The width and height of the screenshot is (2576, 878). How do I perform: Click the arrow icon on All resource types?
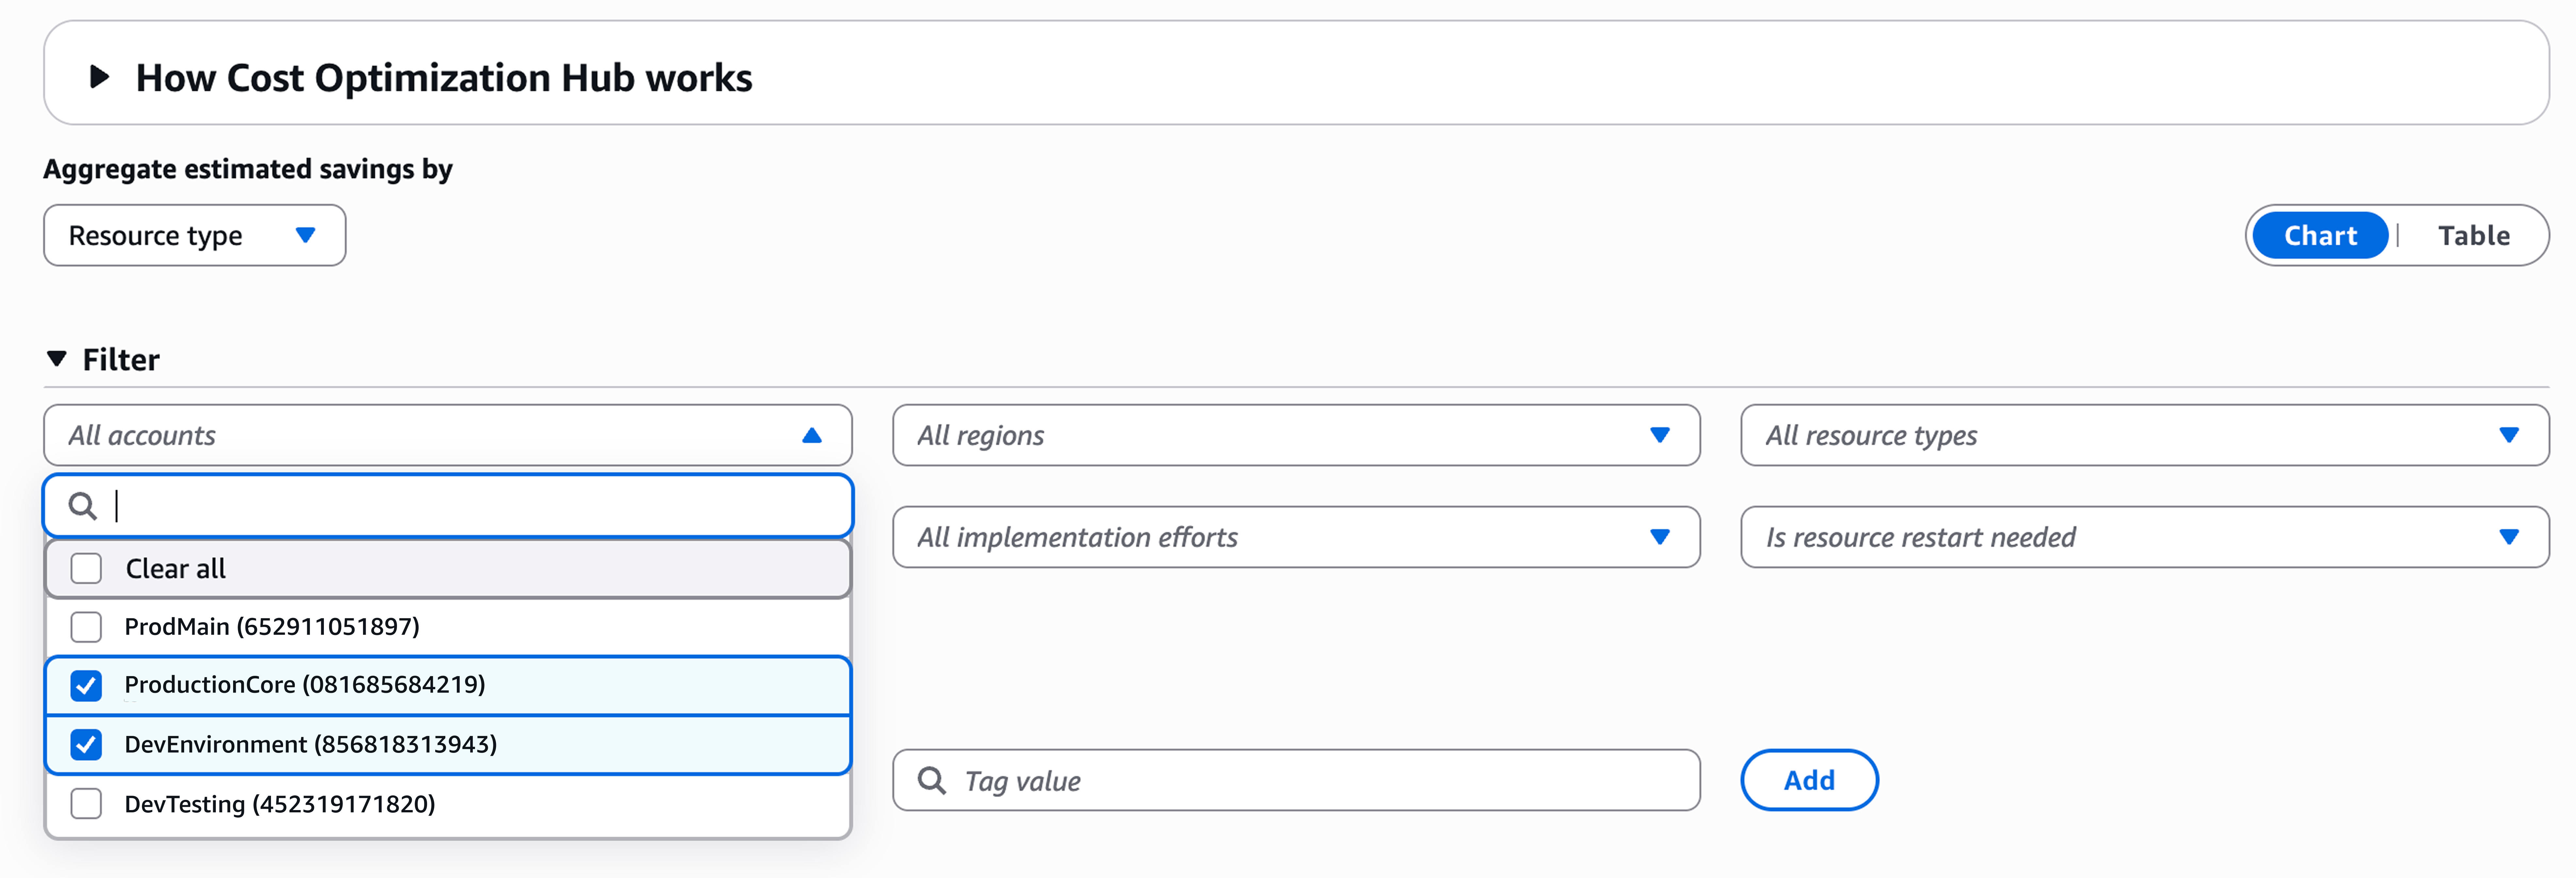(2509, 435)
